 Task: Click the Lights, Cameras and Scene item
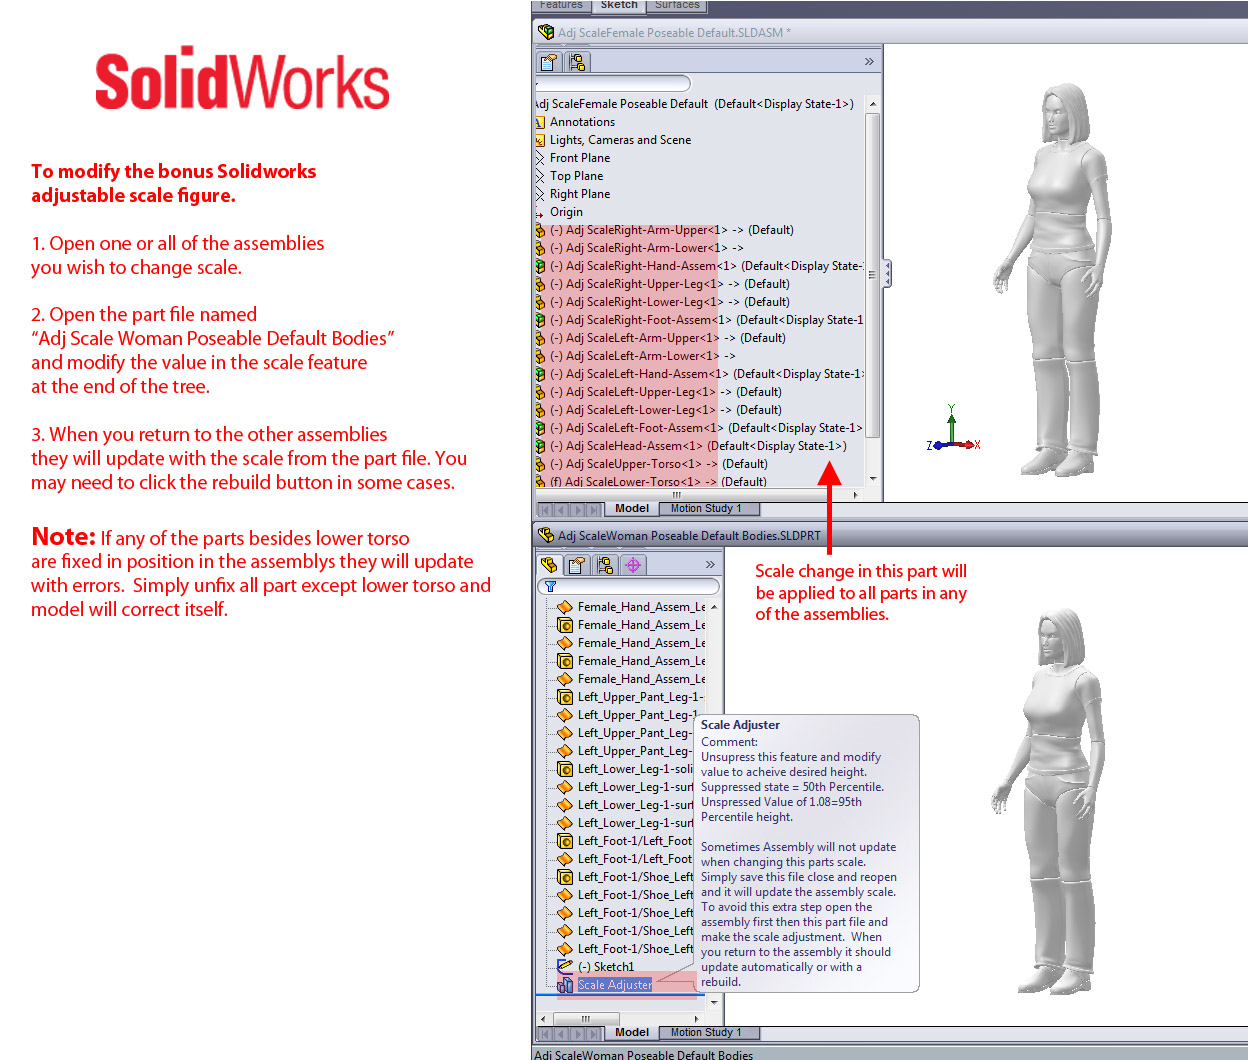pos(621,139)
